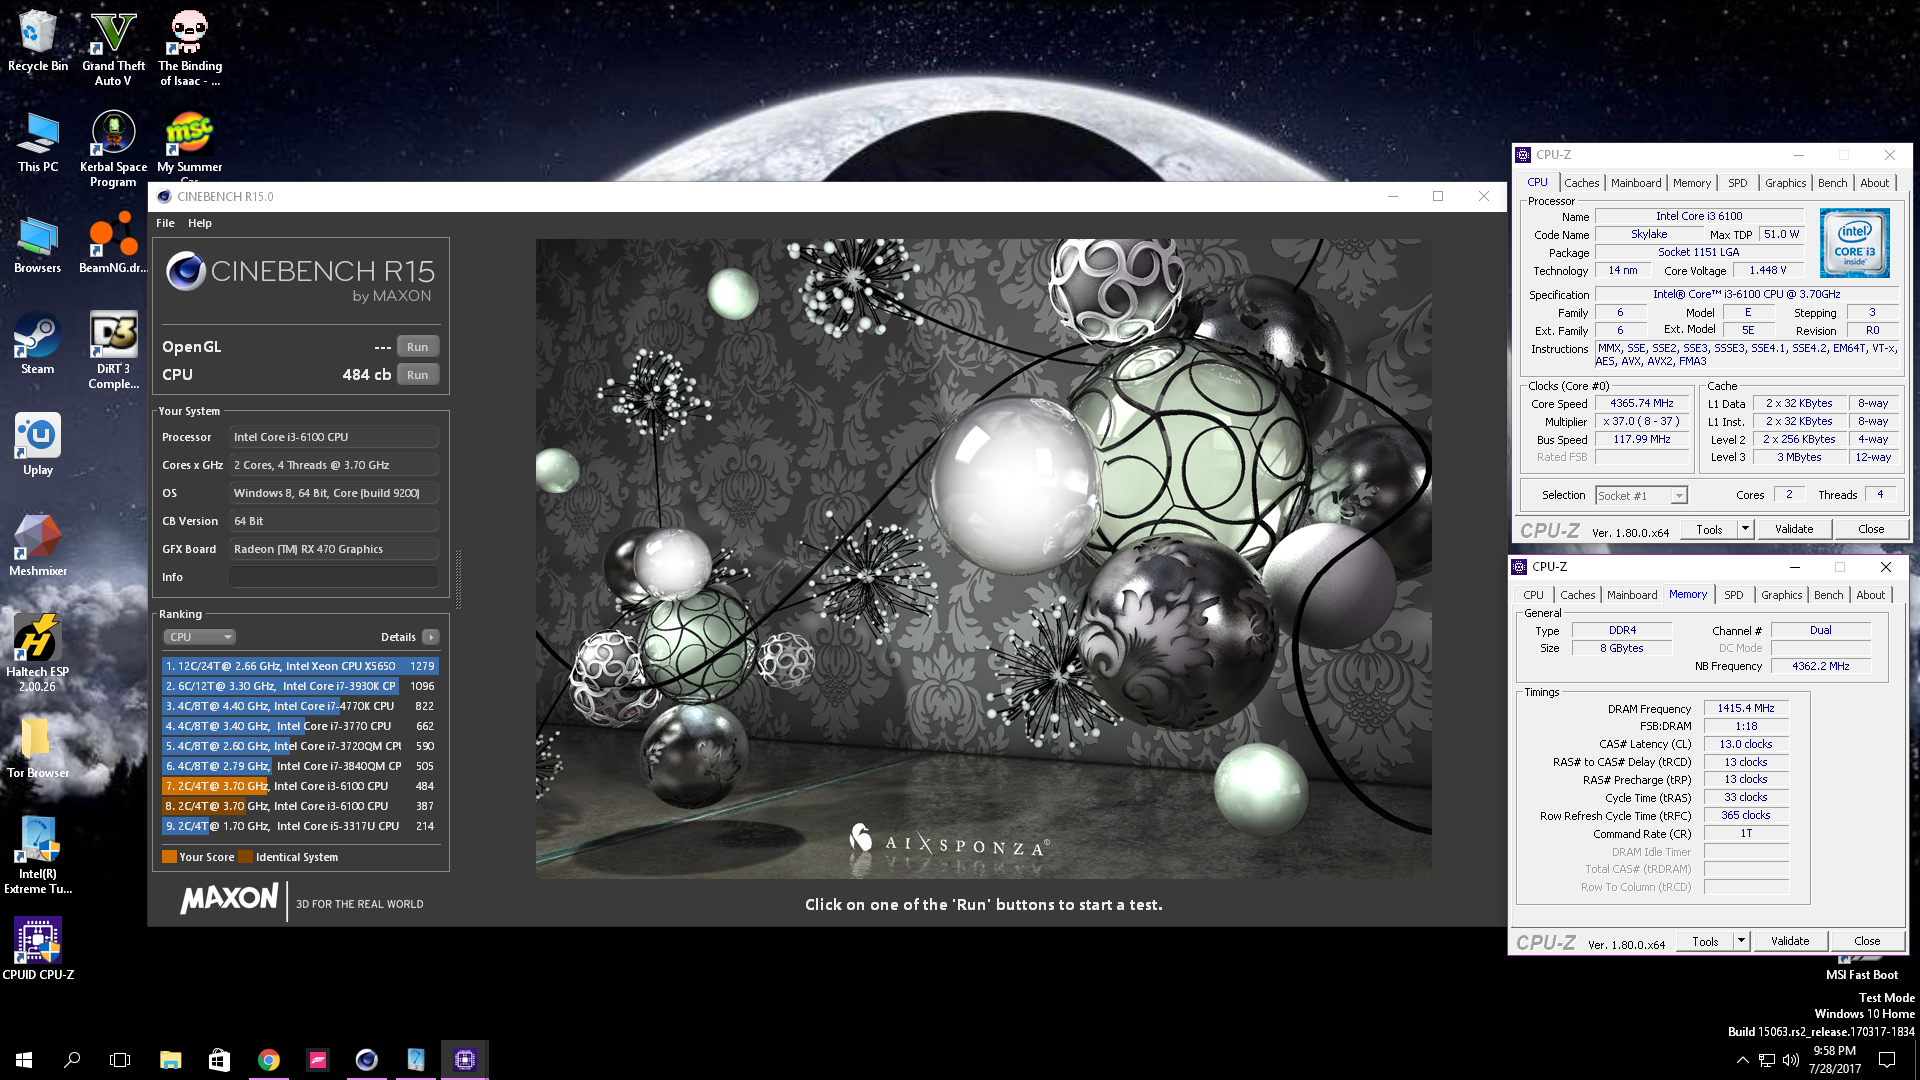Click the Cinebench Info input field
This screenshot has height=1080, width=1920.
334,577
